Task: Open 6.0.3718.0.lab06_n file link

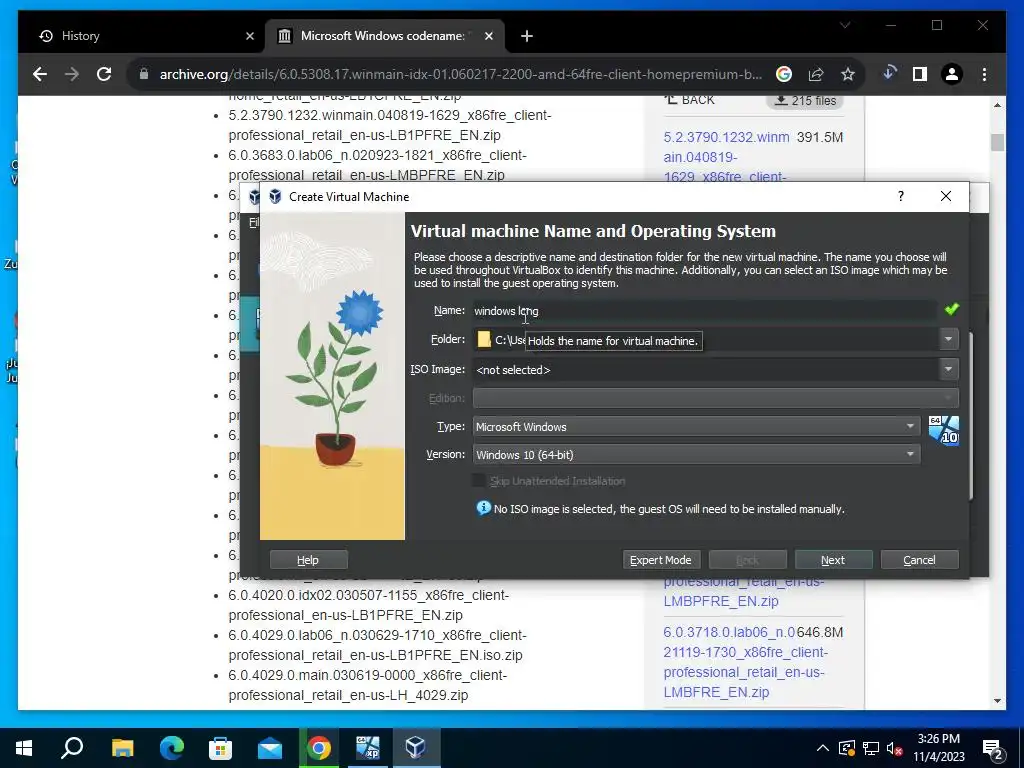Action: (x=745, y=662)
